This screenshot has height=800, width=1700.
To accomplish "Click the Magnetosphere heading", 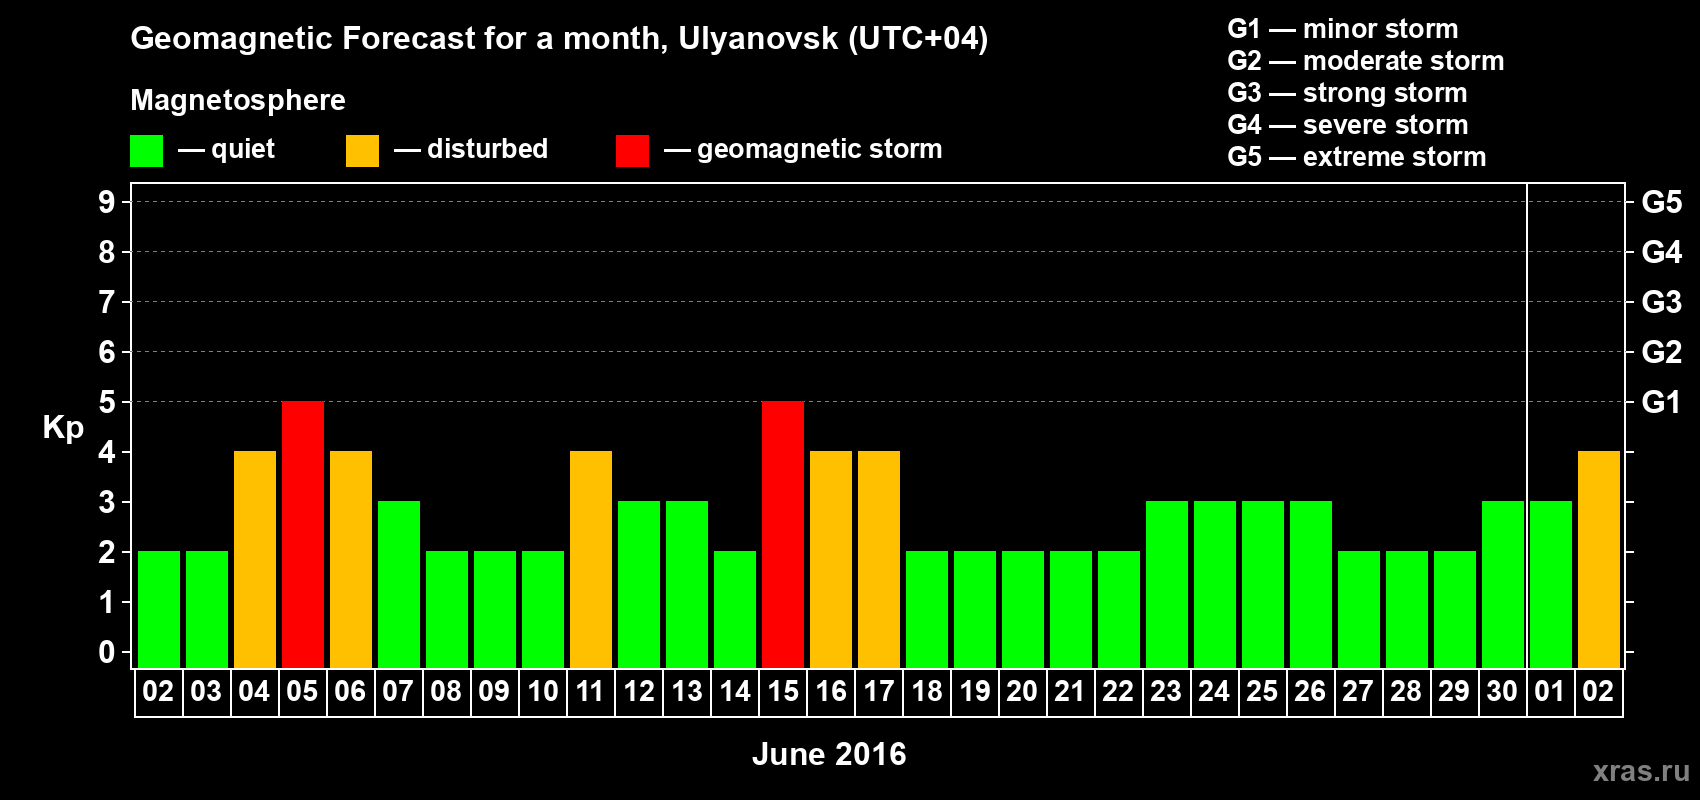I will point(238,100).
